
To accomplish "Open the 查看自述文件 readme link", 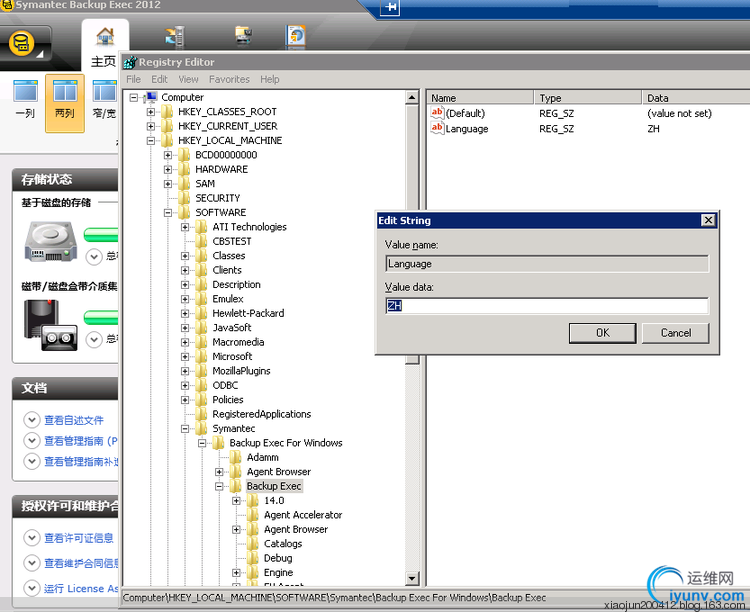I will (74, 421).
